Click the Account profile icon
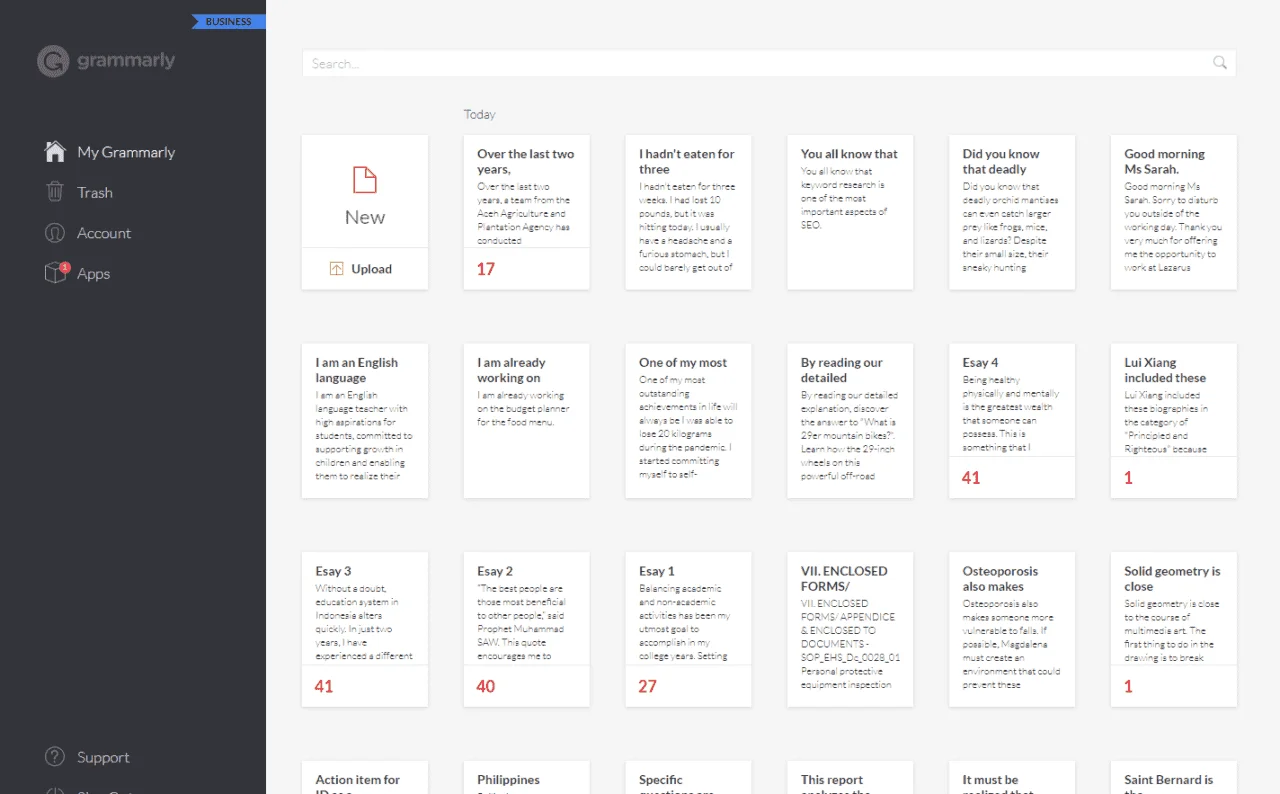Image resolution: width=1280 pixels, height=794 pixels. (55, 233)
